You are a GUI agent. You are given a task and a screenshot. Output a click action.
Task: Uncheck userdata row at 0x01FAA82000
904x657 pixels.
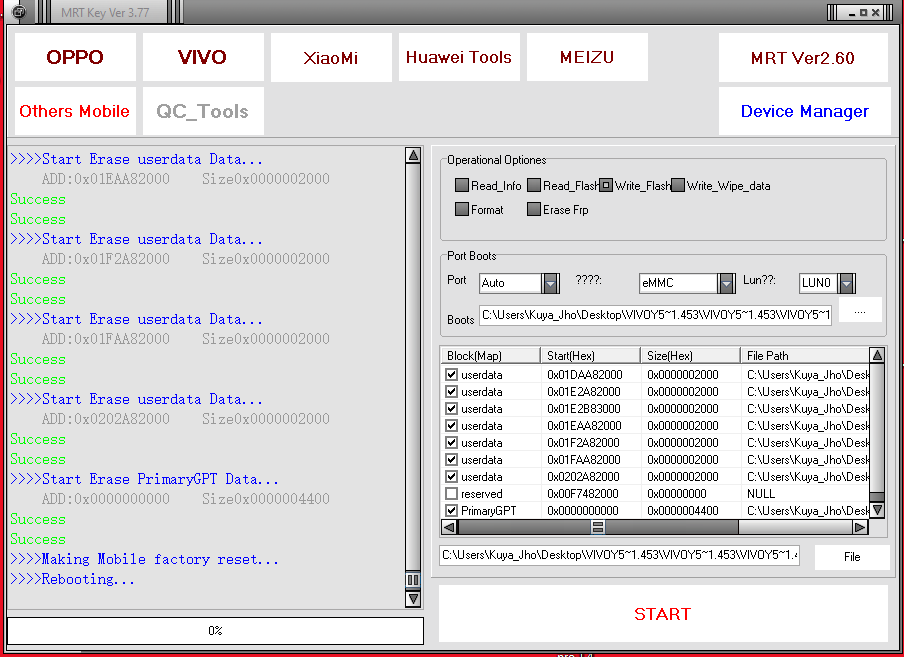(451, 460)
